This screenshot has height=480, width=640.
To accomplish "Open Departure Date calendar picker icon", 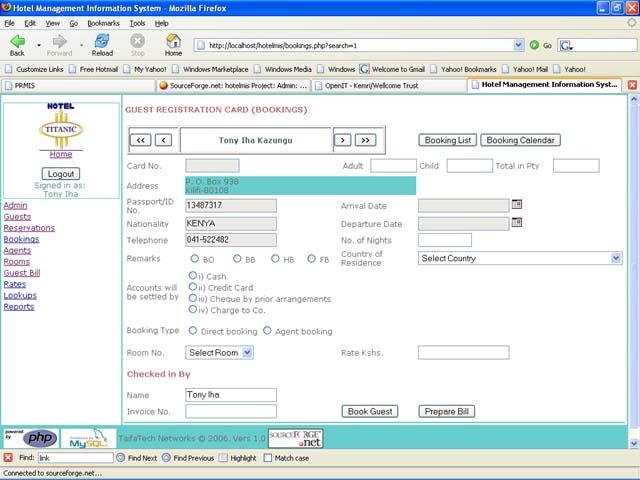I will point(517,223).
